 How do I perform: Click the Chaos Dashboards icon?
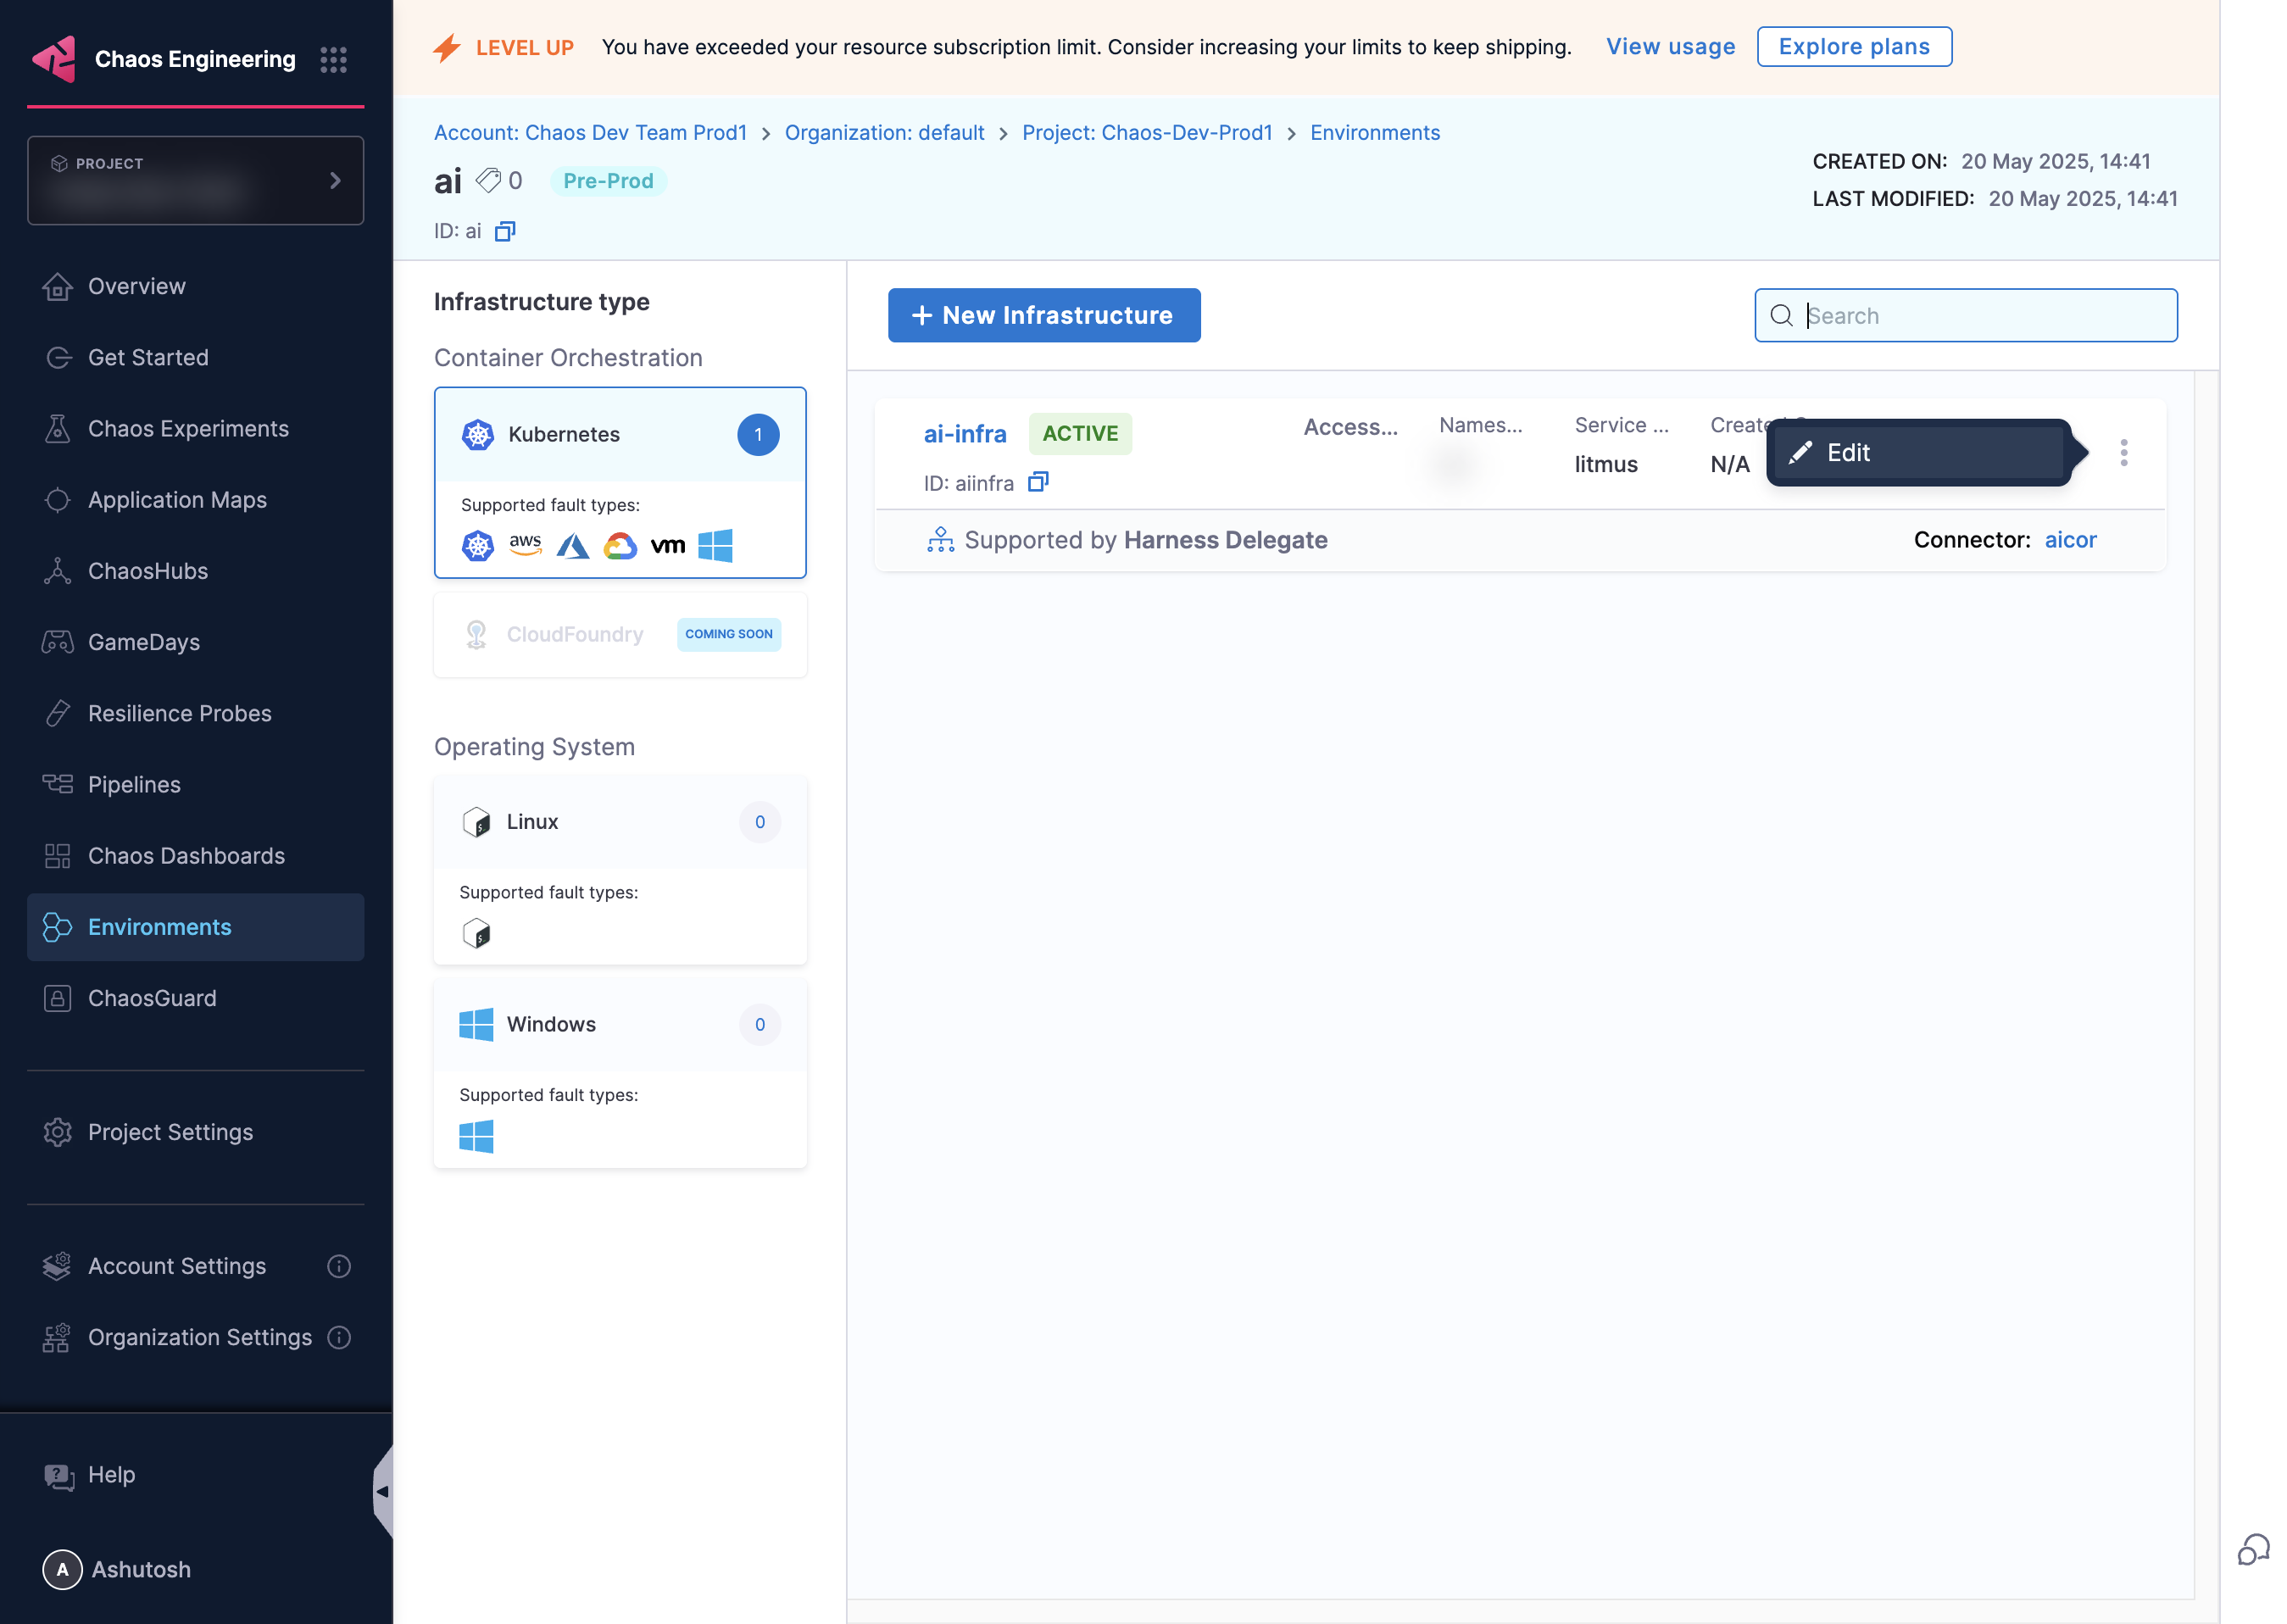pos(58,856)
